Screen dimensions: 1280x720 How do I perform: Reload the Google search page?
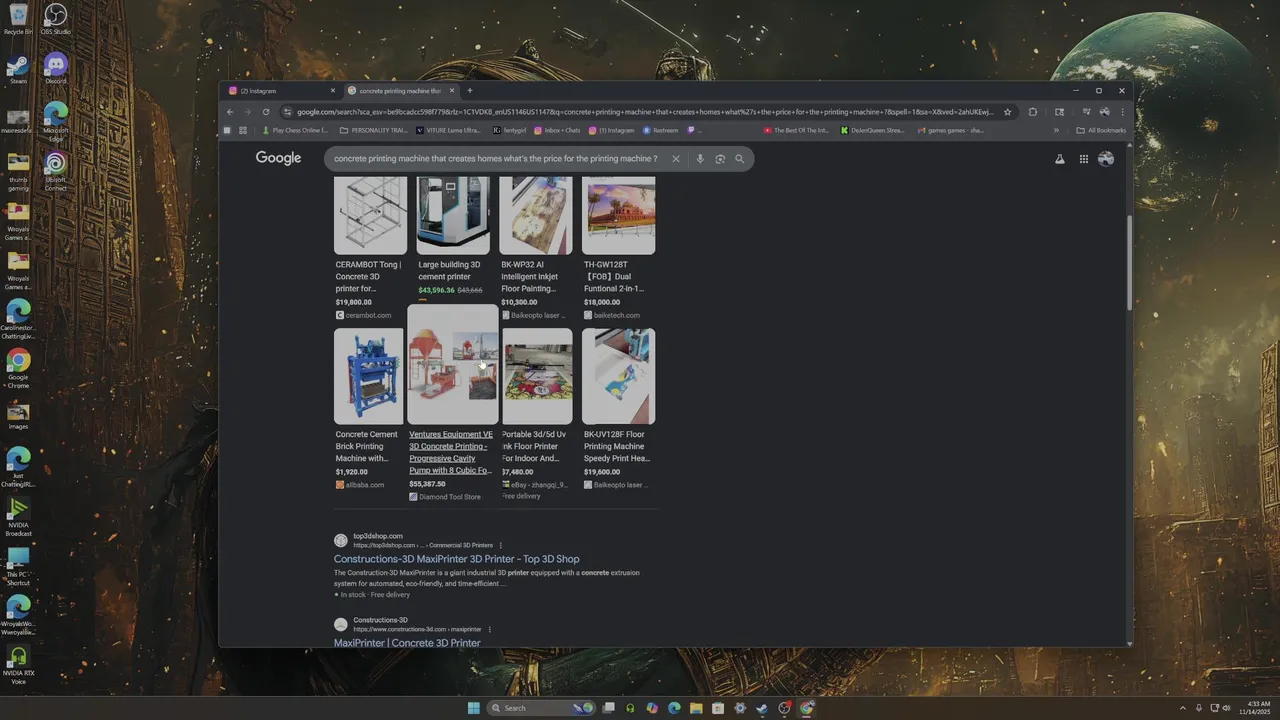(x=266, y=112)
